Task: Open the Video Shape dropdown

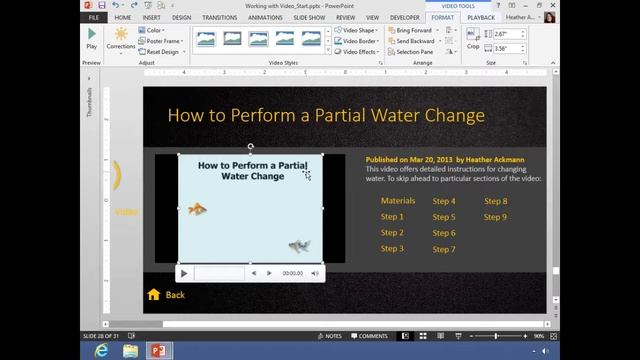Action: [357, 30]
